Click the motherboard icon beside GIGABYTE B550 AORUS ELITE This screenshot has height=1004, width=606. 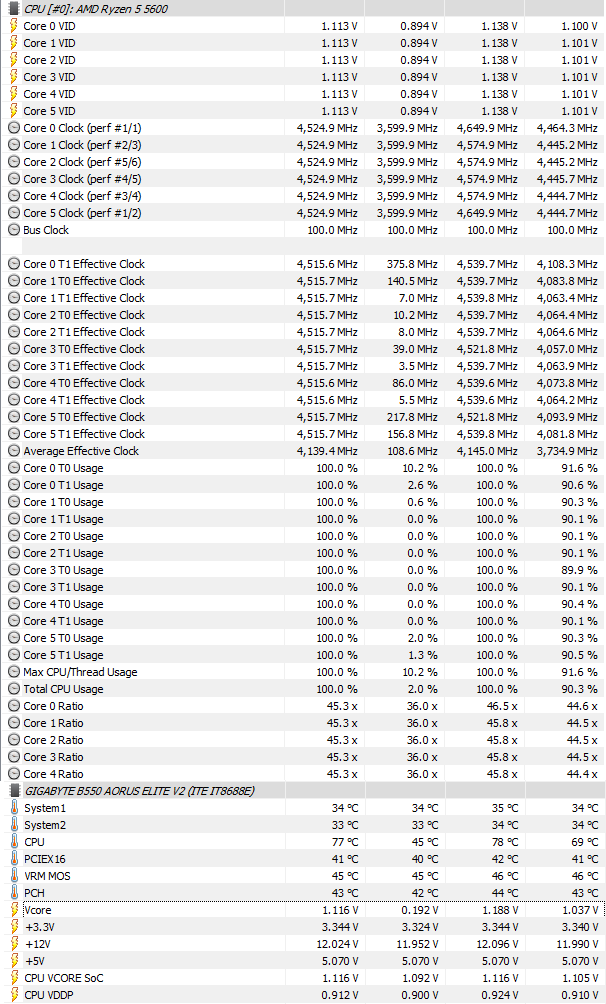tap(13, 791)
